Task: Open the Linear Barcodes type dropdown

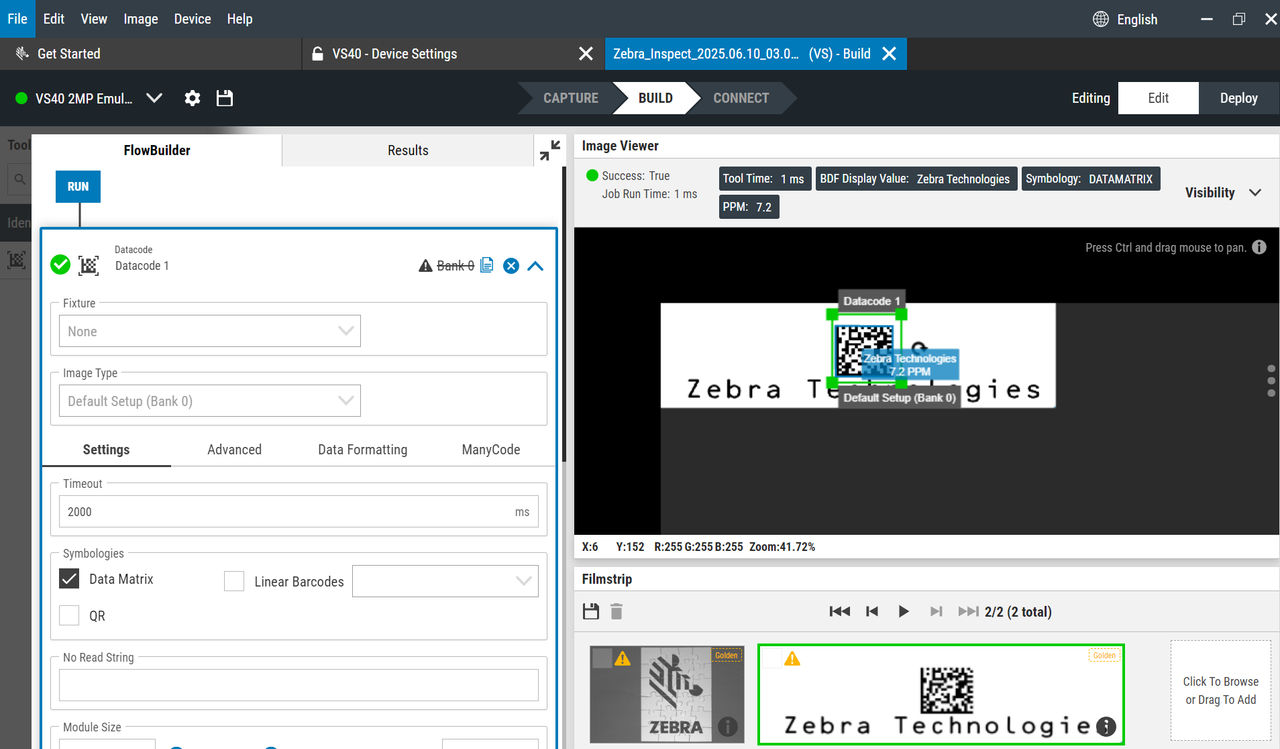Action: (445, 581)
